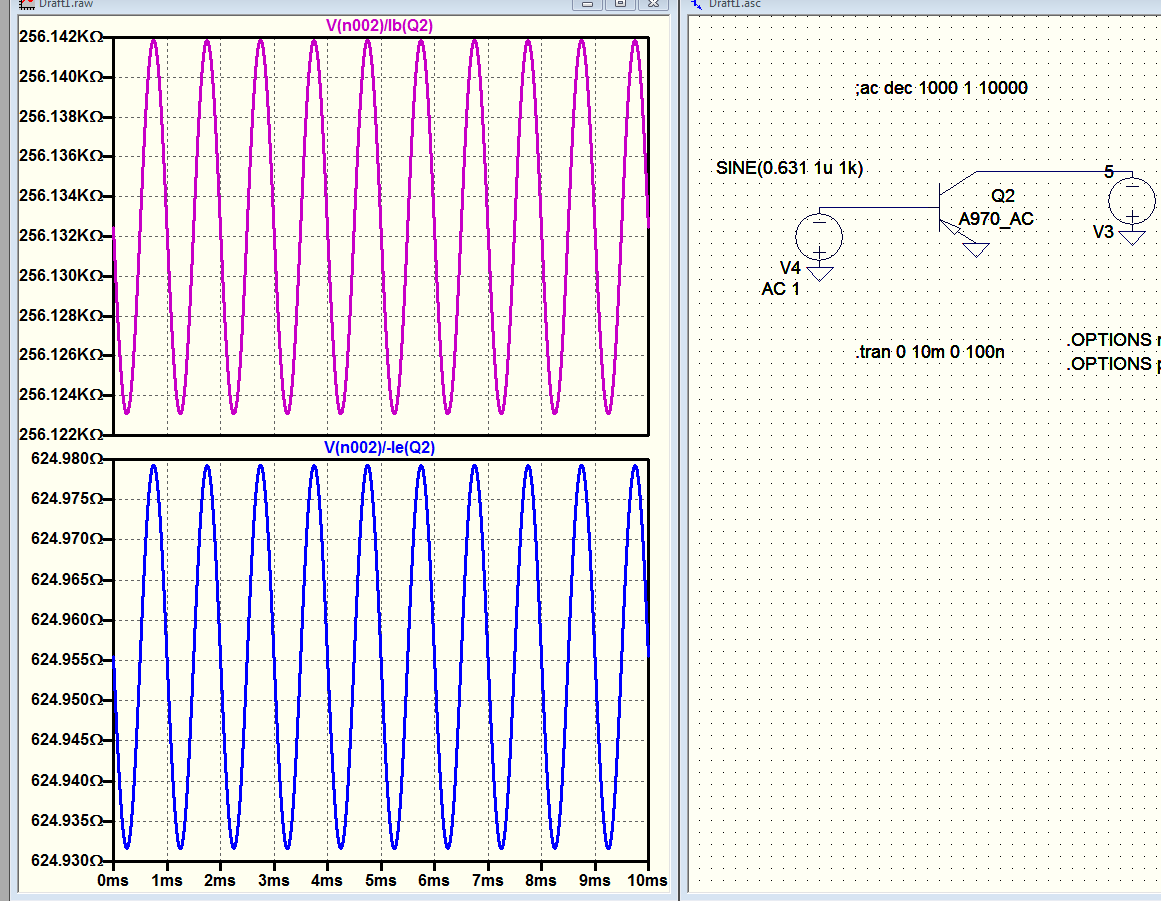1161x901 pixels.
Task: Click the 624.930Ω axis label
Action: click(67, 860)
